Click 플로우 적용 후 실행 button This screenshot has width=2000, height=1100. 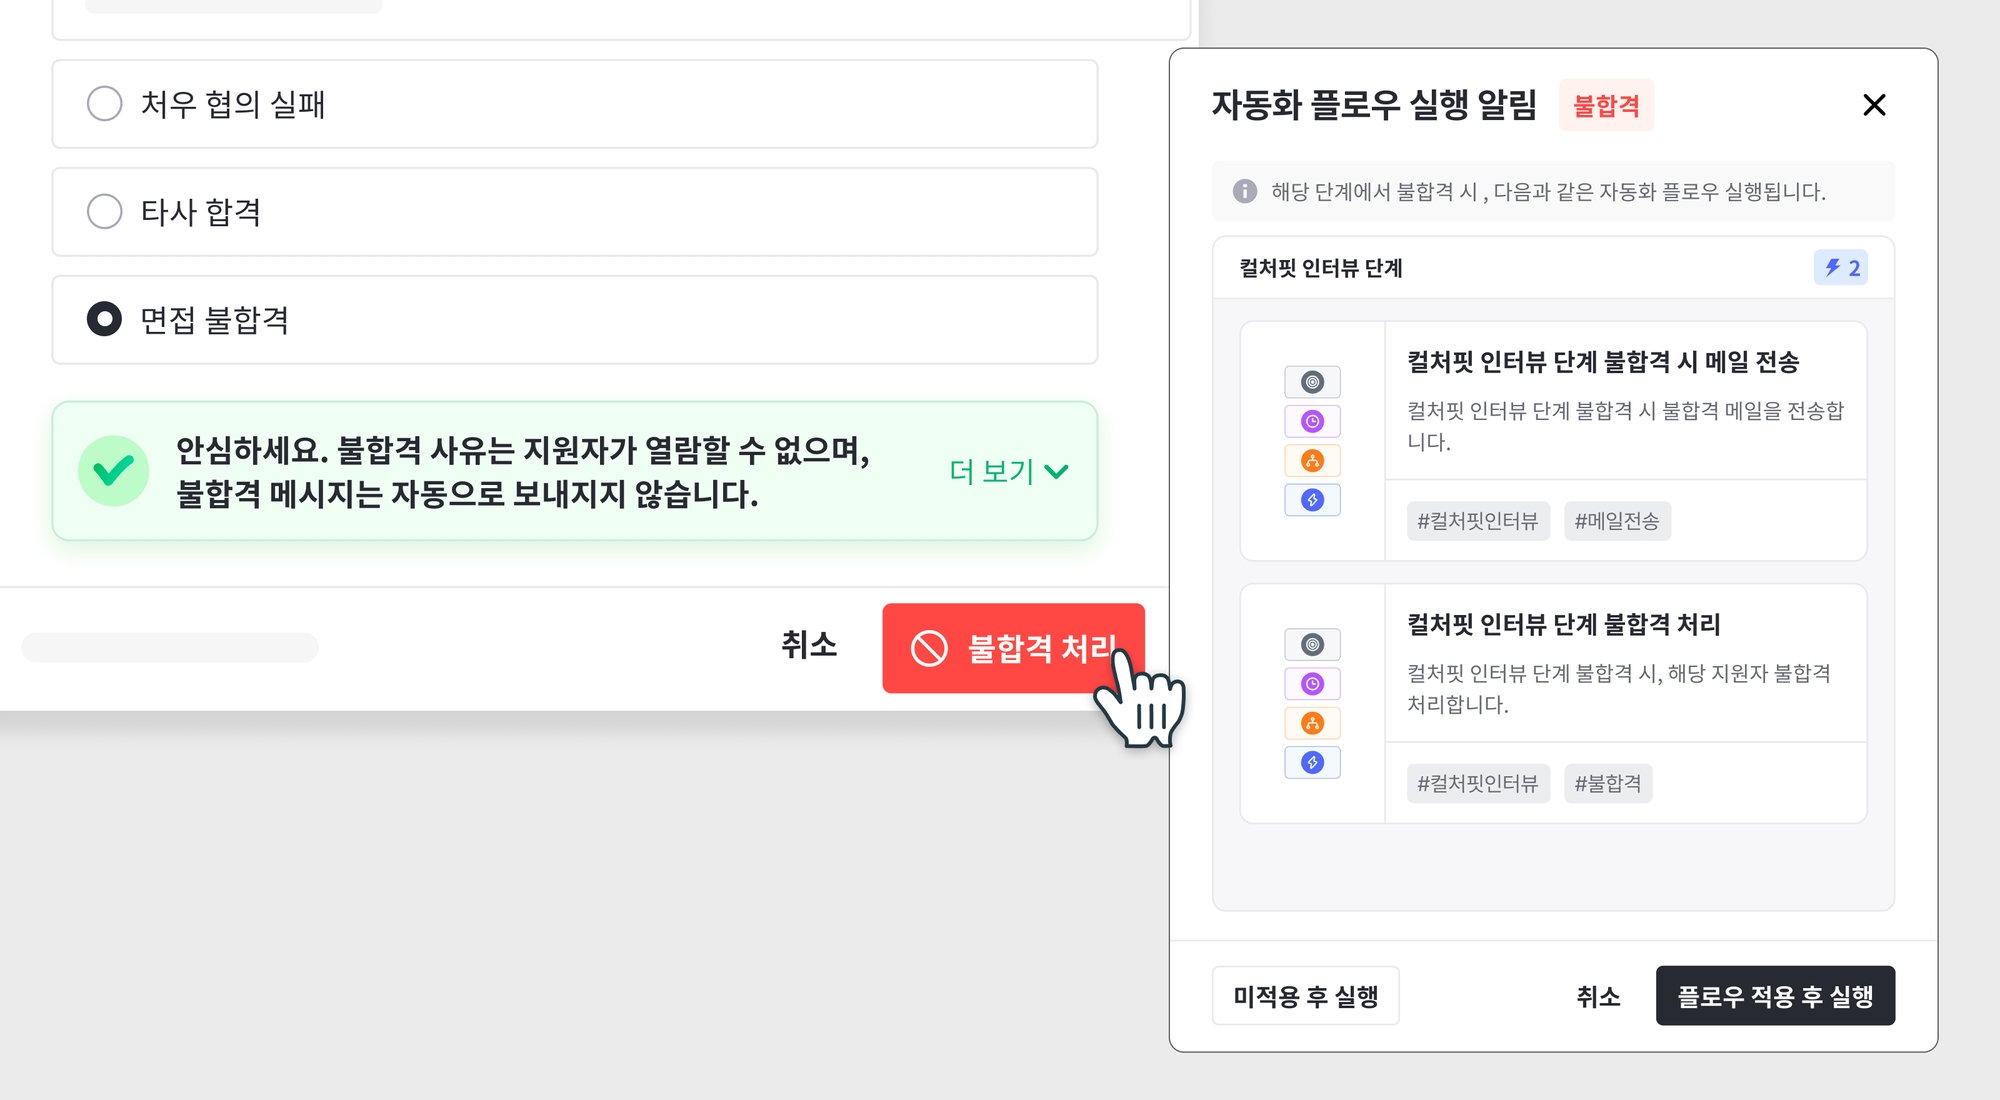tap(1775, 996)
